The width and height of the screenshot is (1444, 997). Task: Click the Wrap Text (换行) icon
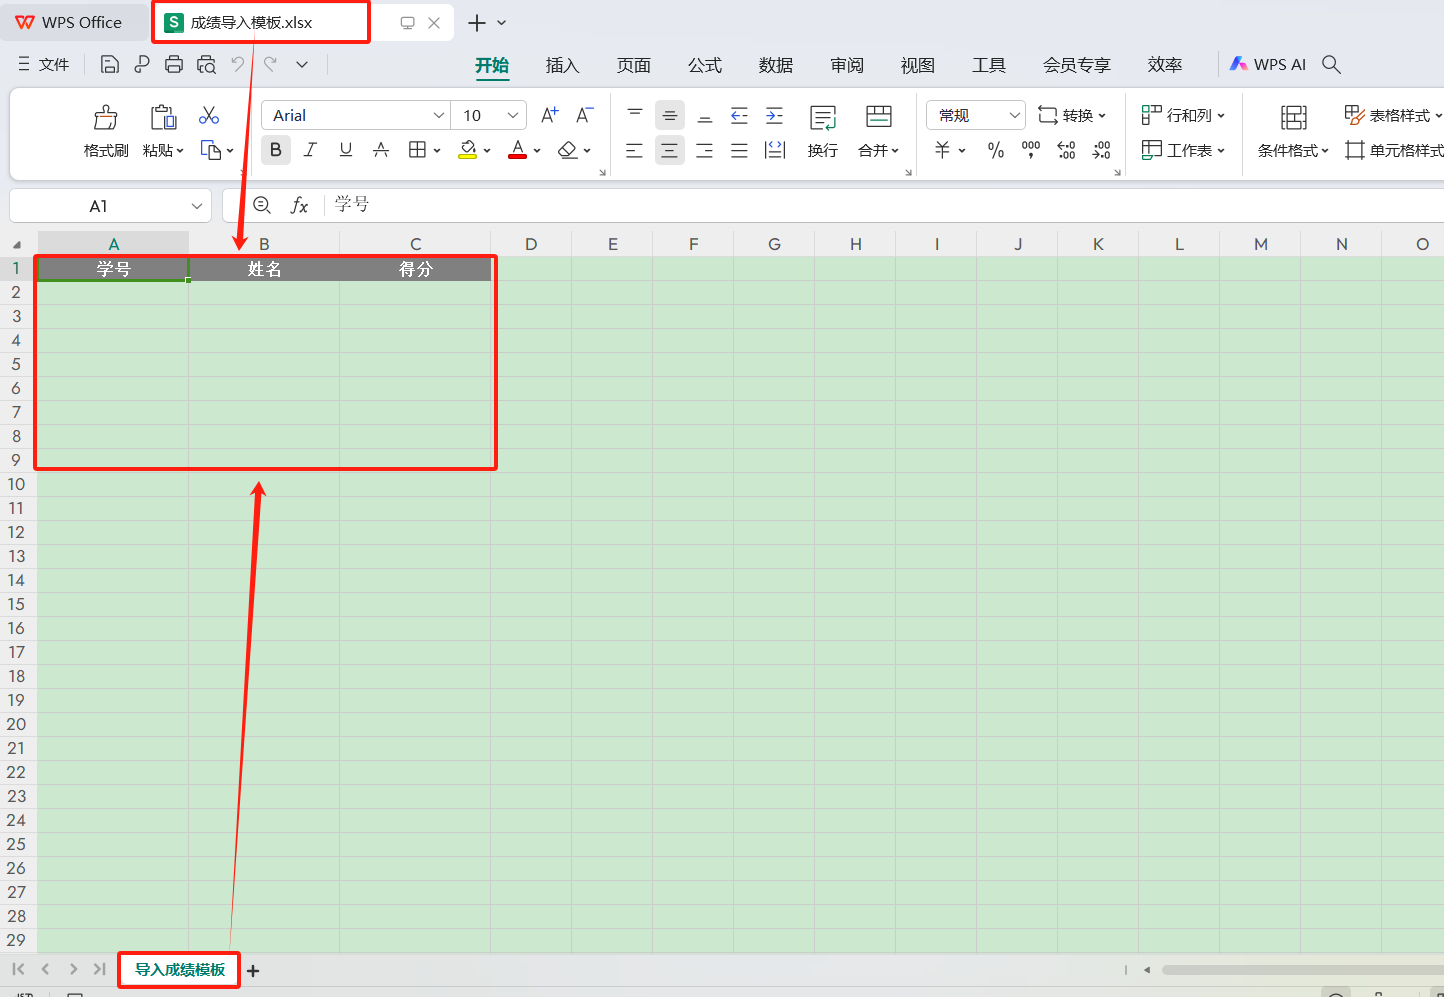[823, 118]
